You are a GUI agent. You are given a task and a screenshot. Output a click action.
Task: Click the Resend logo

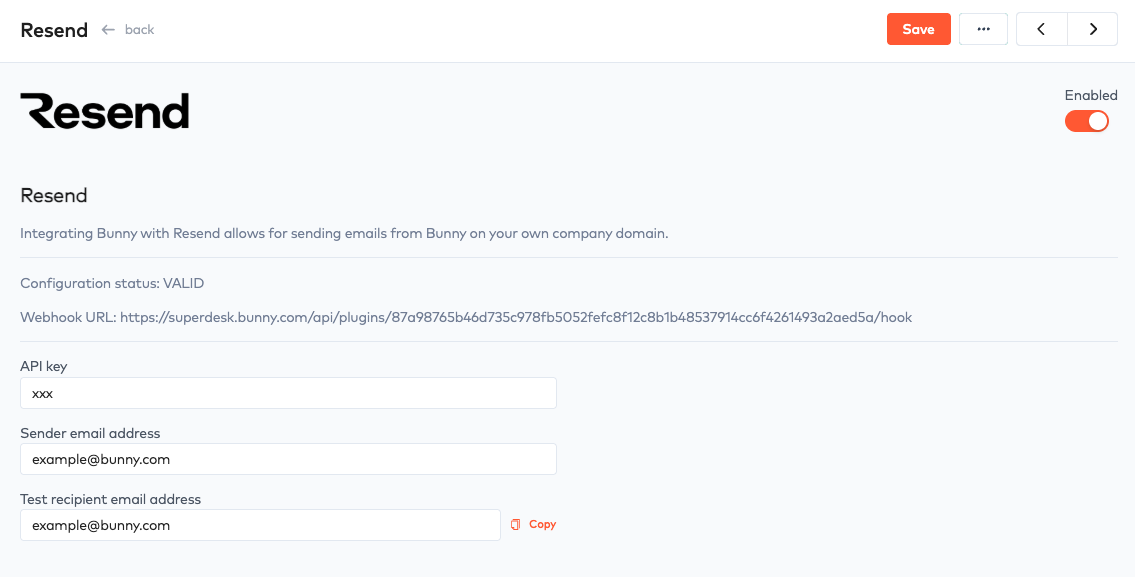coord(105,111)
